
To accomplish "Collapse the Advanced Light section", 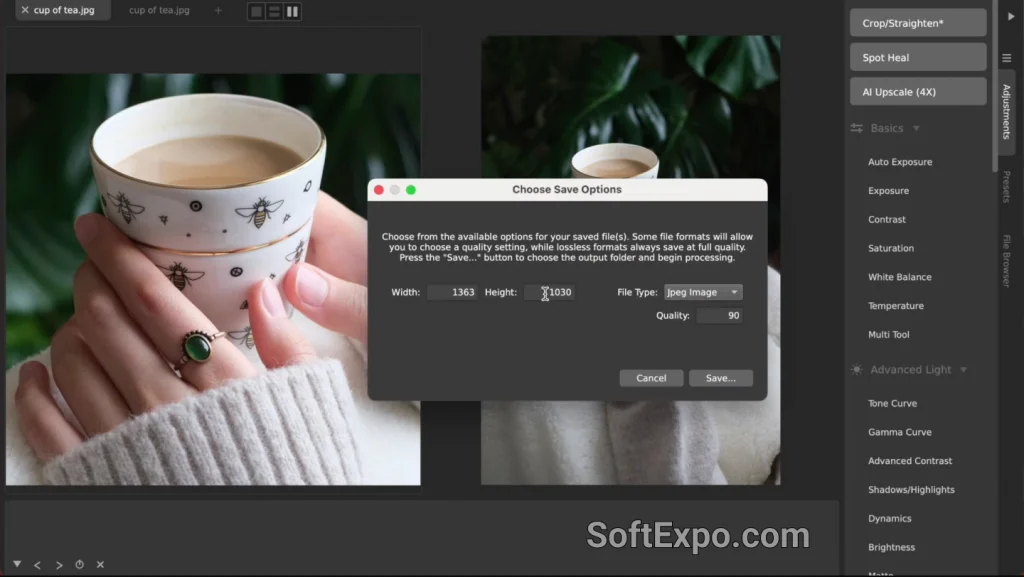I will point(964,370).
